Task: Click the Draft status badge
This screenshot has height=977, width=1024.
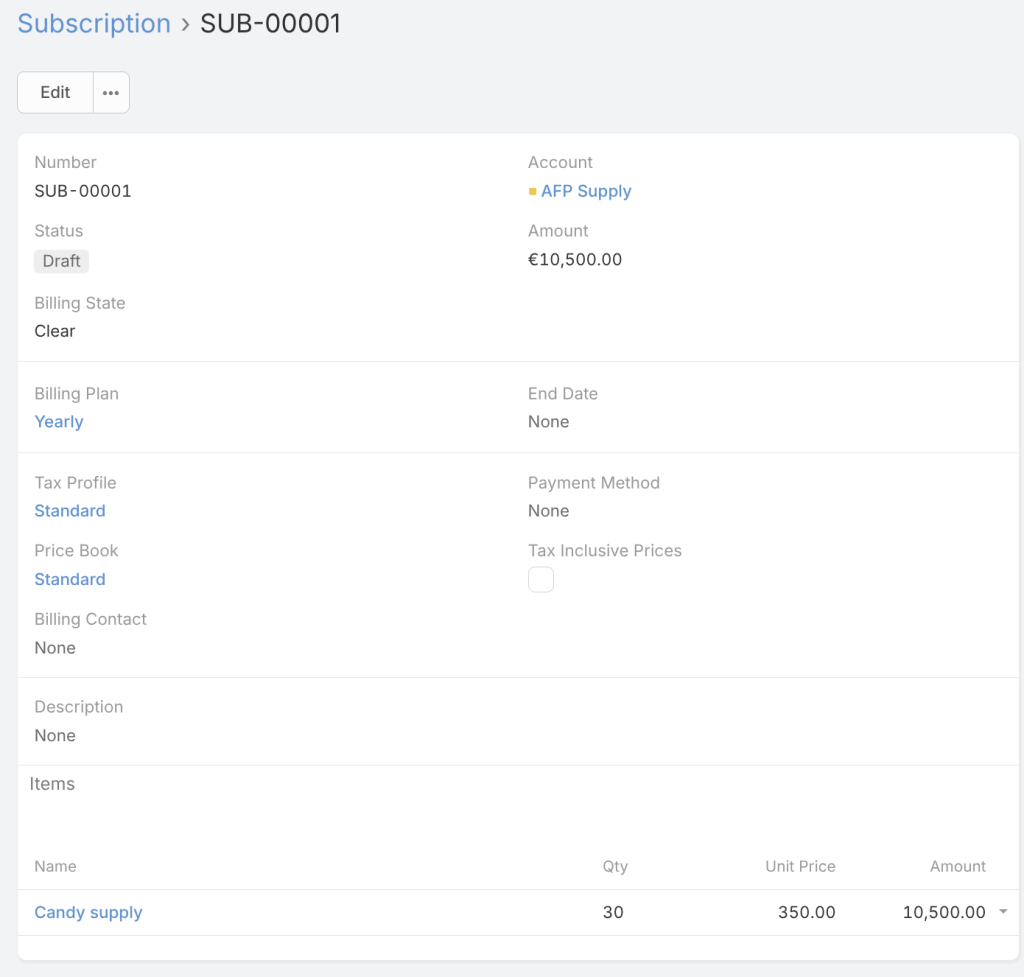Action: pyautogui.click(x=61, y=261)
